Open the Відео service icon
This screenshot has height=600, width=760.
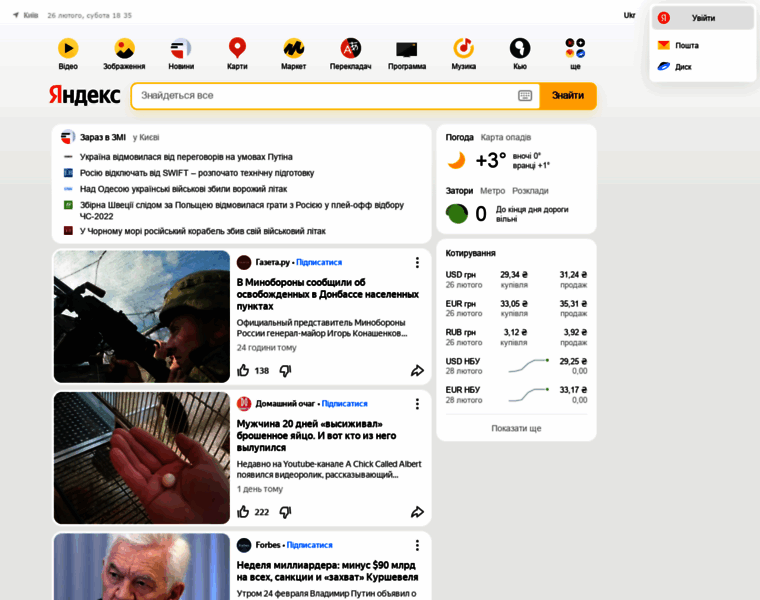pos(68,48)
